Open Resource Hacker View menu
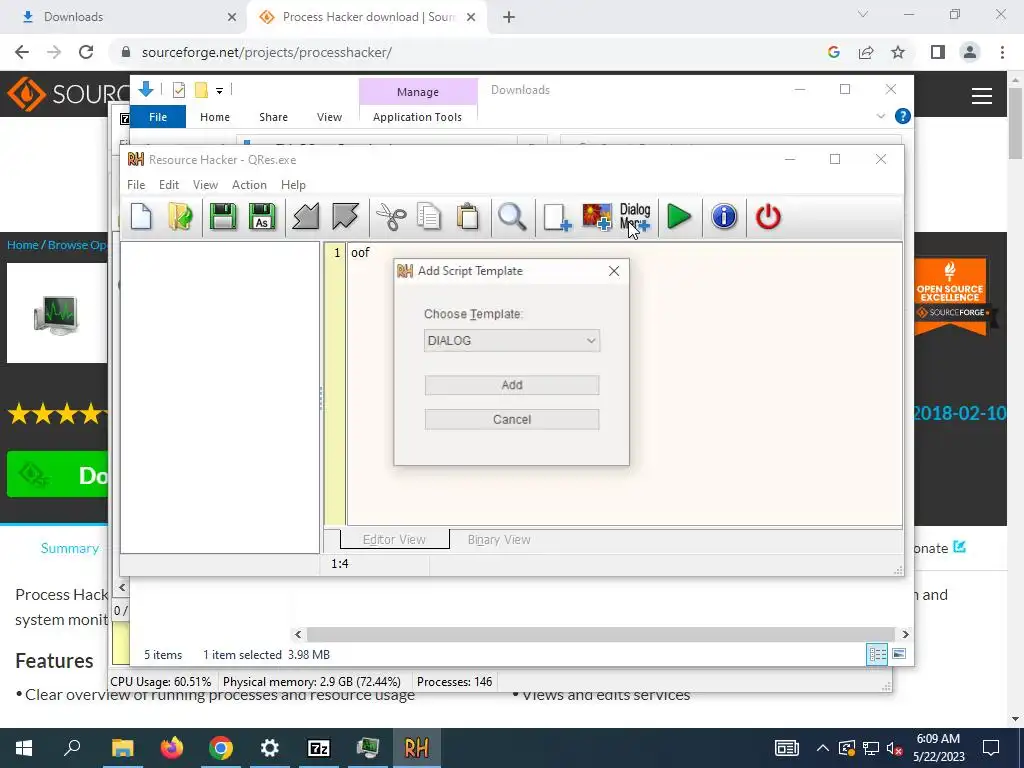1024x768 pixels. [205, 185]
